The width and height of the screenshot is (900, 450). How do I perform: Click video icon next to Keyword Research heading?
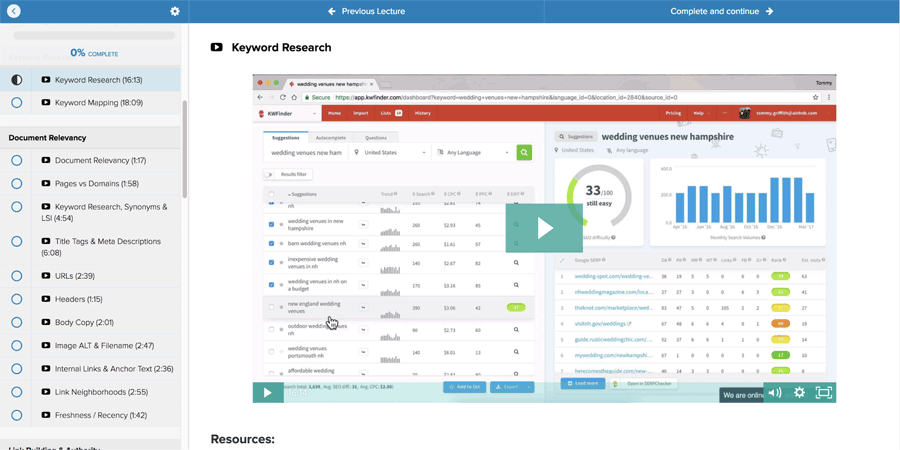(216, 48)
